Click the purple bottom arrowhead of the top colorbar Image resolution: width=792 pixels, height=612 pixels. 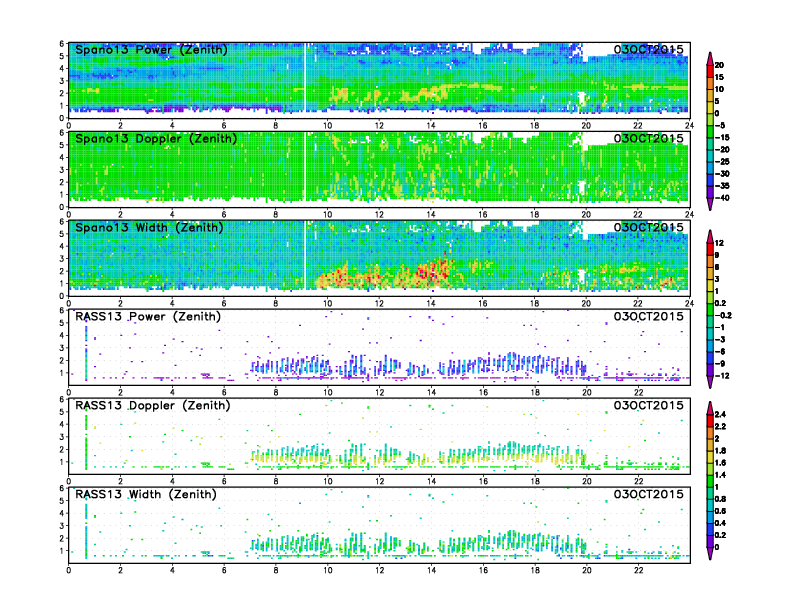pyautogui.click(x=710, y=203)
